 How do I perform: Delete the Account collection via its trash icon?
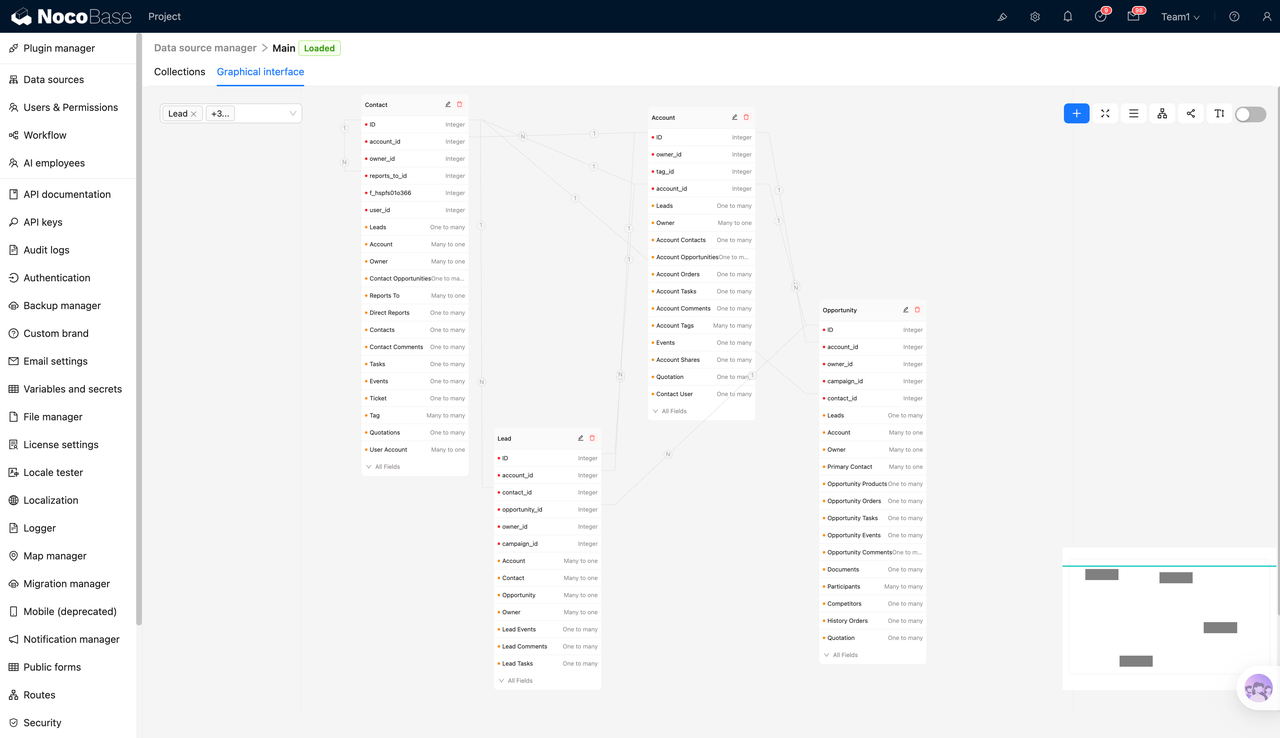tap(745, 116)
